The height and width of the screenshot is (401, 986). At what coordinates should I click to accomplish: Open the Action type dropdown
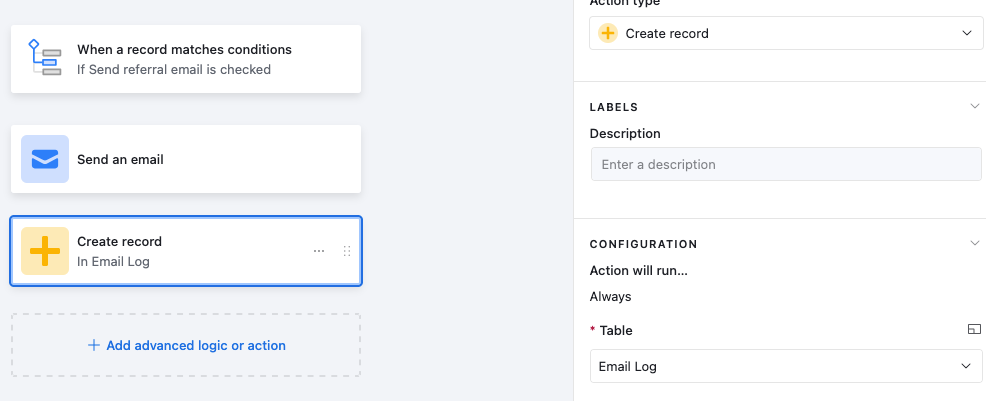(786, 33)
